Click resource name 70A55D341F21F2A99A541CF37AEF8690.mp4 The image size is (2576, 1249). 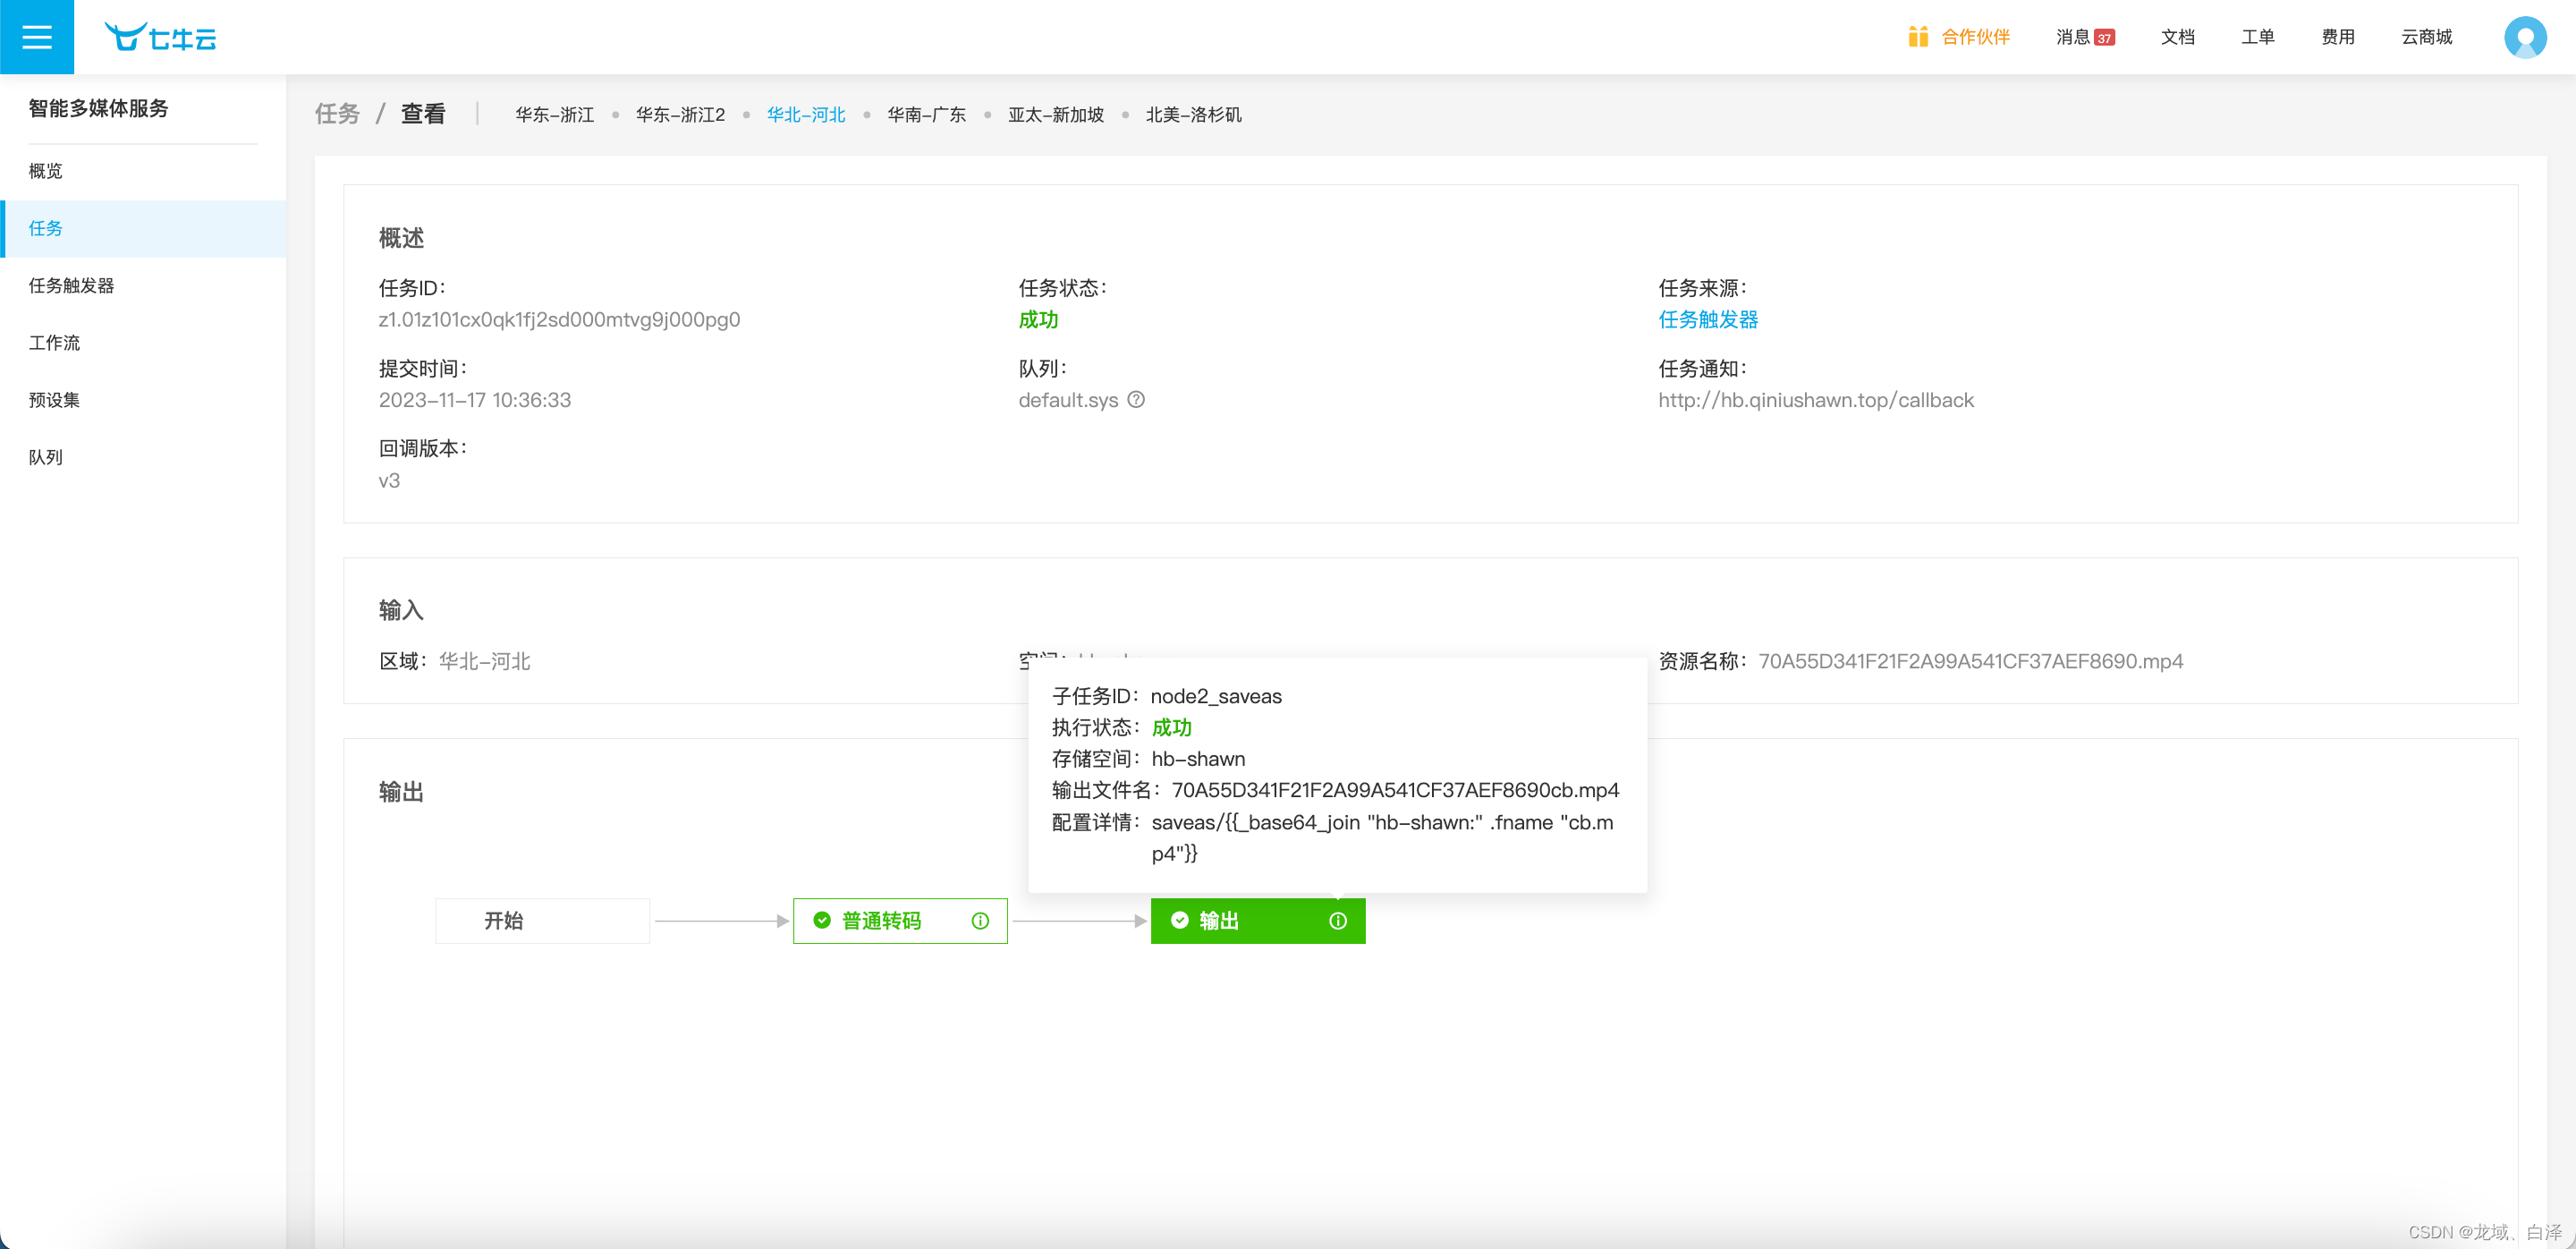tap(1970, 661)
